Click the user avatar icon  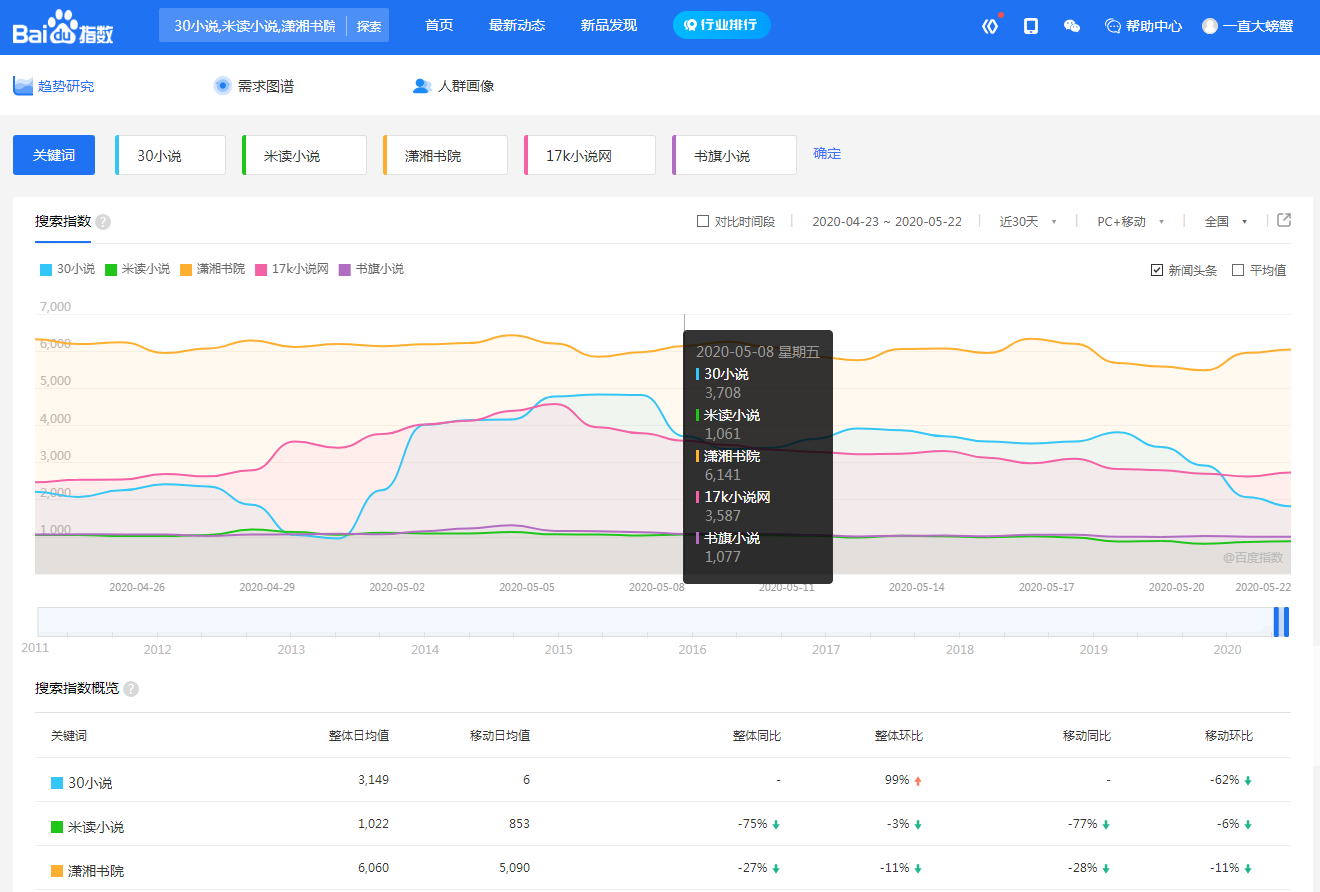point(1210,26)
